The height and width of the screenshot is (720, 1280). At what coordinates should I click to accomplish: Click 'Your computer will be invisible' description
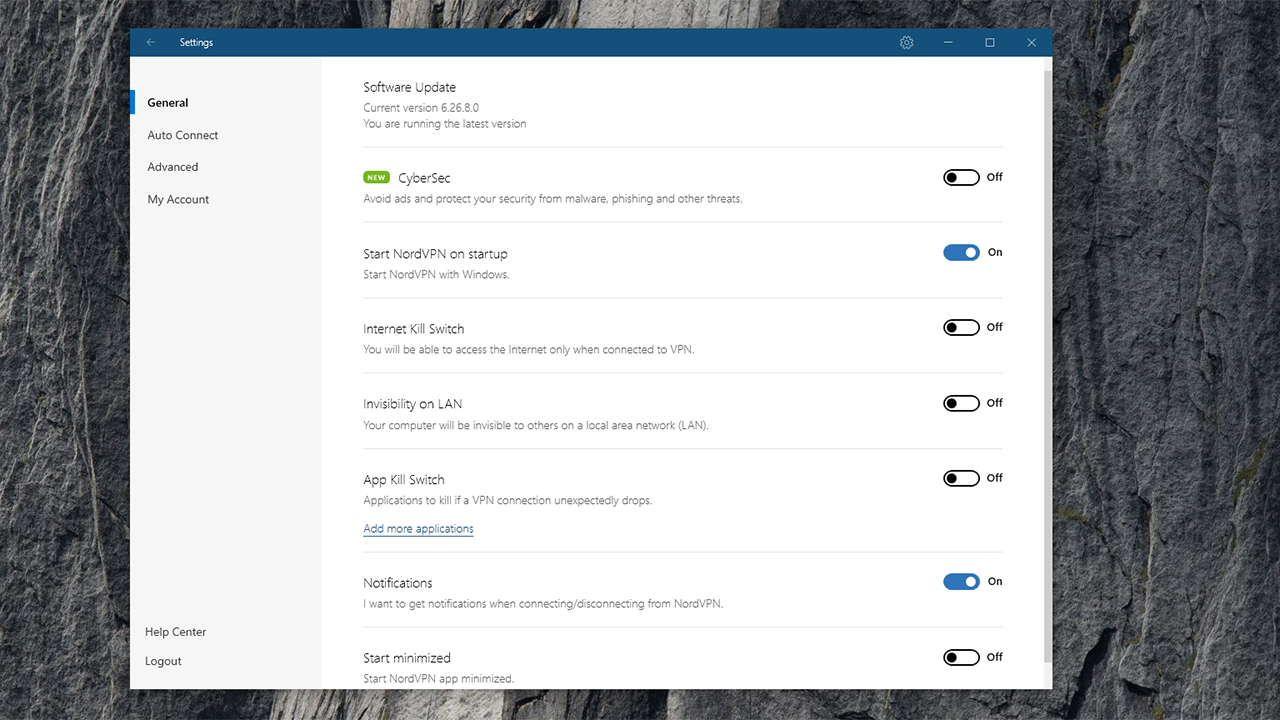coord(536,425)
